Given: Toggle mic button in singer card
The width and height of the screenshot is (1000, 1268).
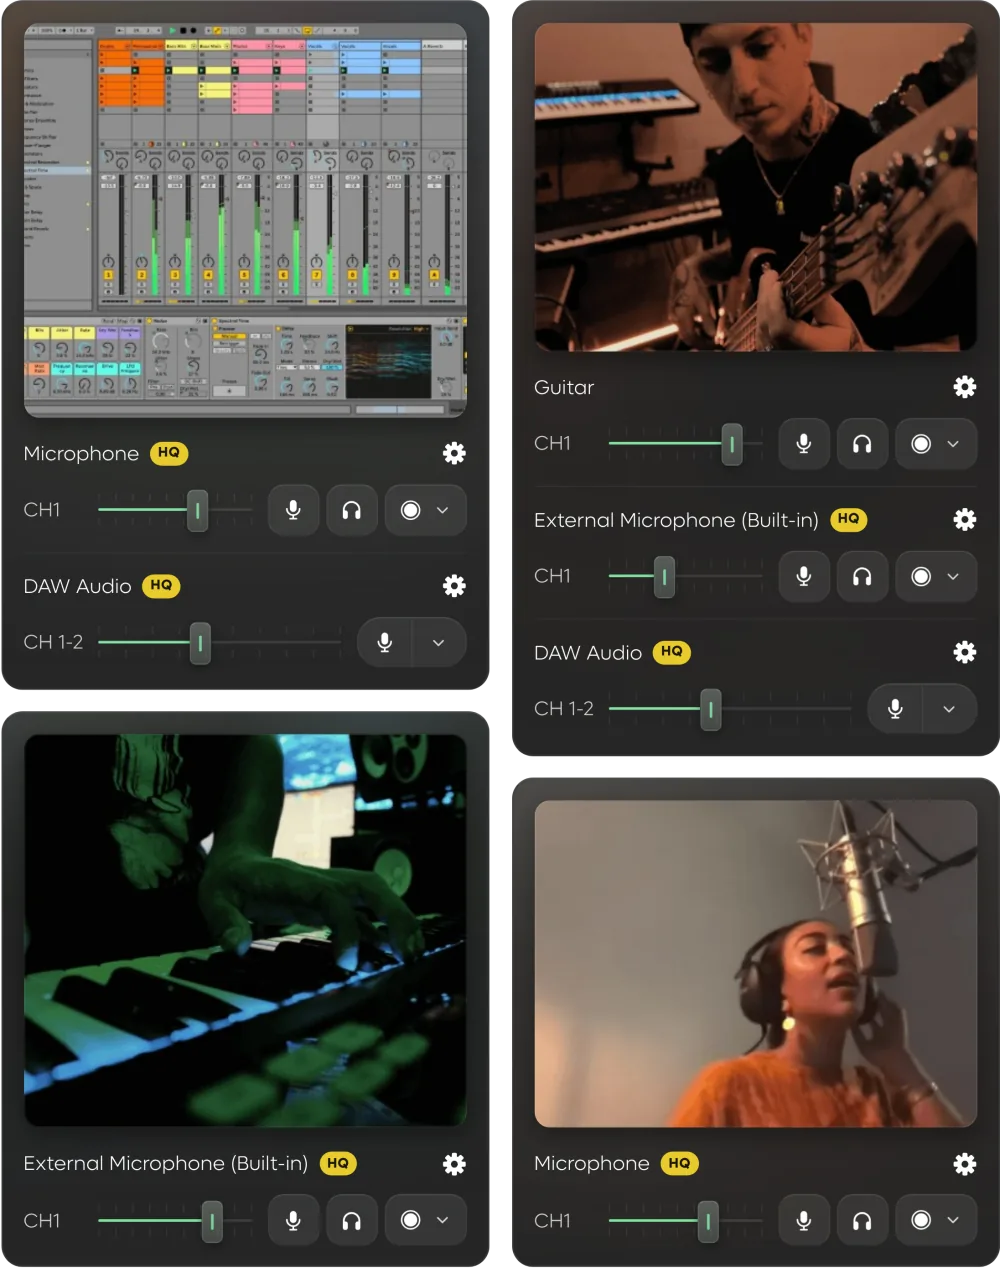Looking at the screenshot, I should (x=804, y=1220).
